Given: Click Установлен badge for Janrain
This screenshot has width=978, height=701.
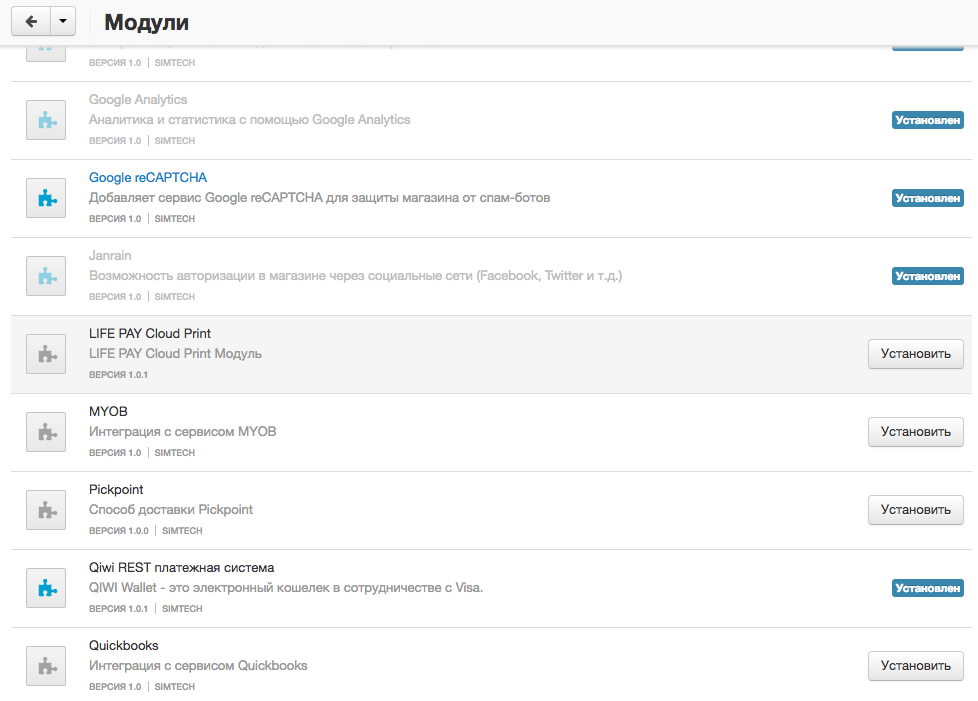Looking at the screenshot, I should click(927, 276).
